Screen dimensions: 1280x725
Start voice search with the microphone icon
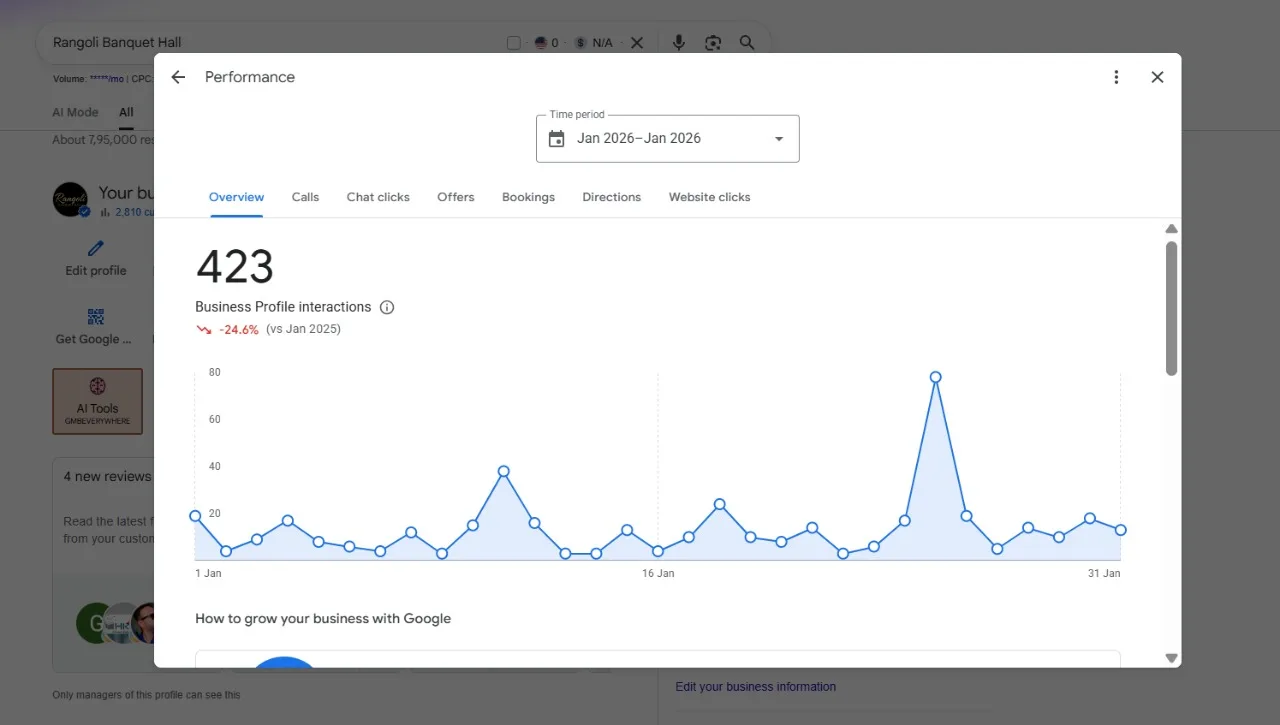[679, 43]
